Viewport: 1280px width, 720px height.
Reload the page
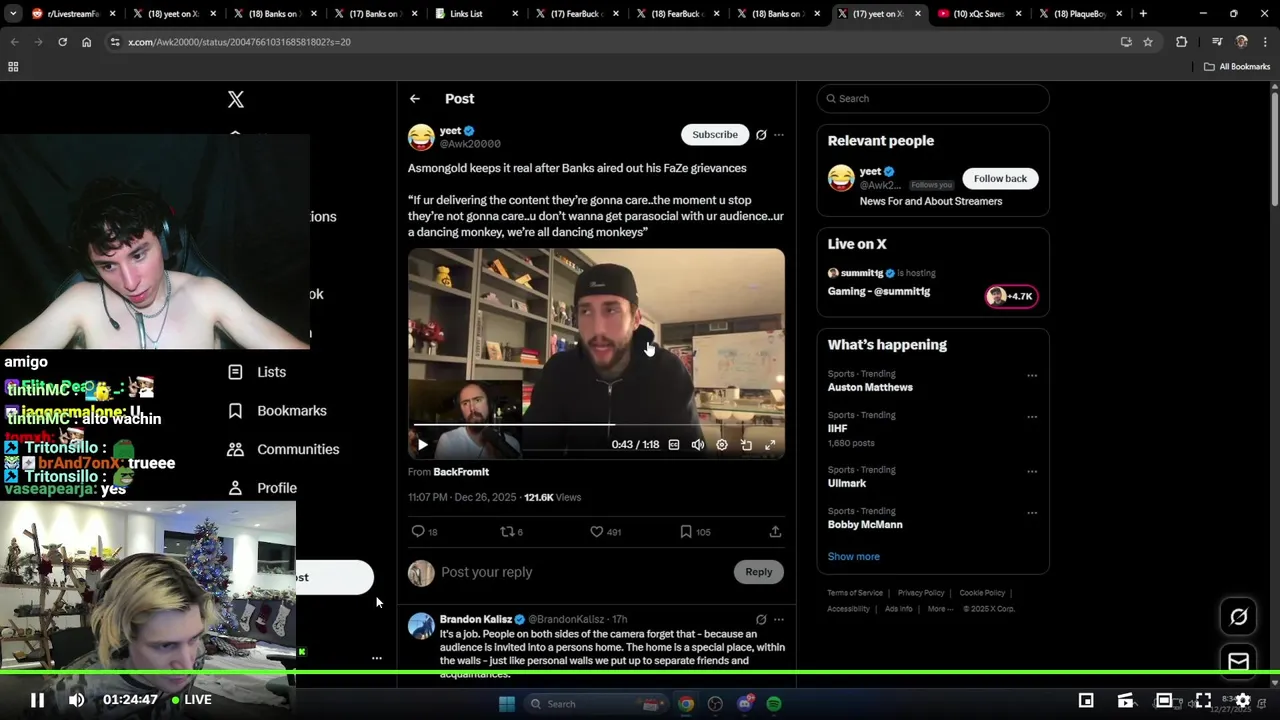pos(62,42)
